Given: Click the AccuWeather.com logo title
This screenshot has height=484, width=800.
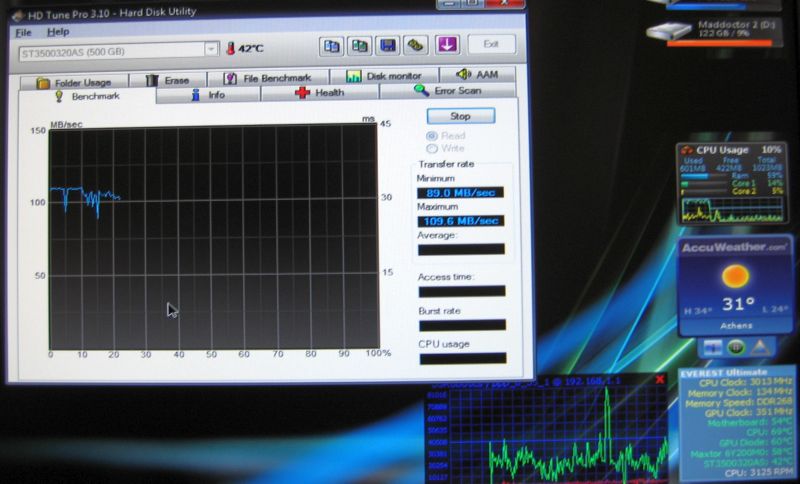Looking at the screenshot, I should pyautogui.click(x=733, y=248).
